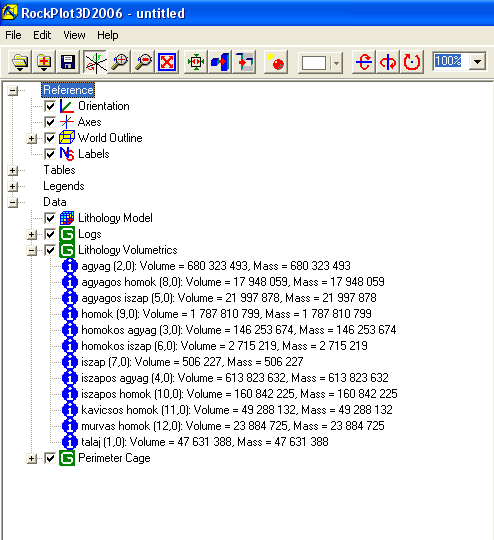The width and height of the screenshot is (494, 540).
Task: Select the Tables tree label
Action: point(59,170)
